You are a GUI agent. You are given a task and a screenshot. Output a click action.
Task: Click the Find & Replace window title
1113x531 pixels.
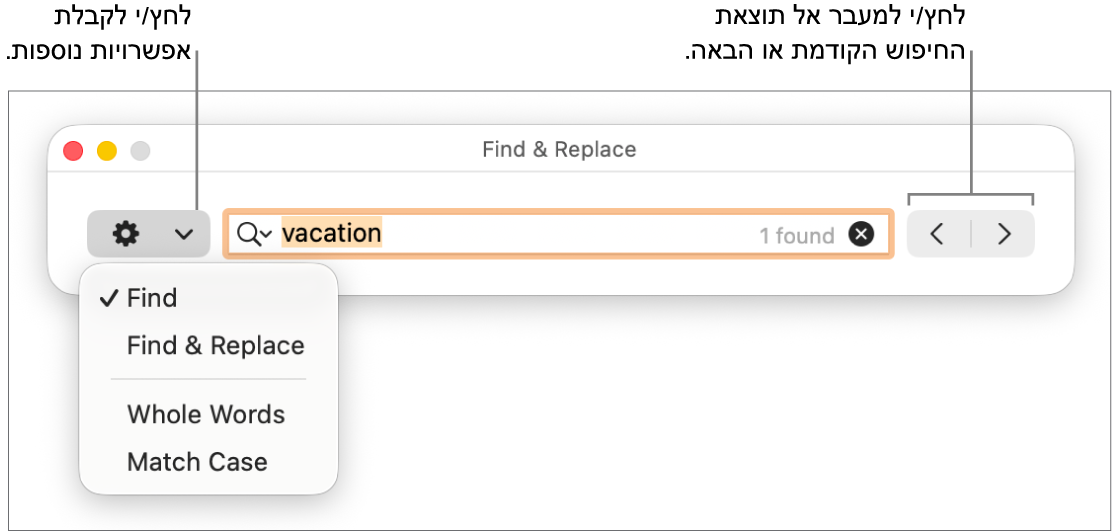[559, 150]
